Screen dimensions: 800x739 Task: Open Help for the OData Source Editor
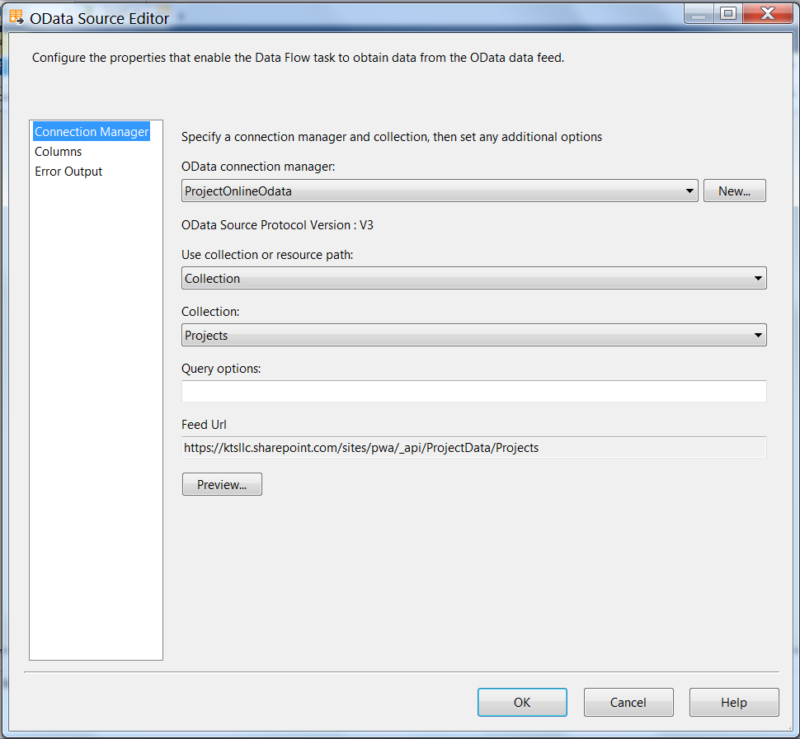734,701
